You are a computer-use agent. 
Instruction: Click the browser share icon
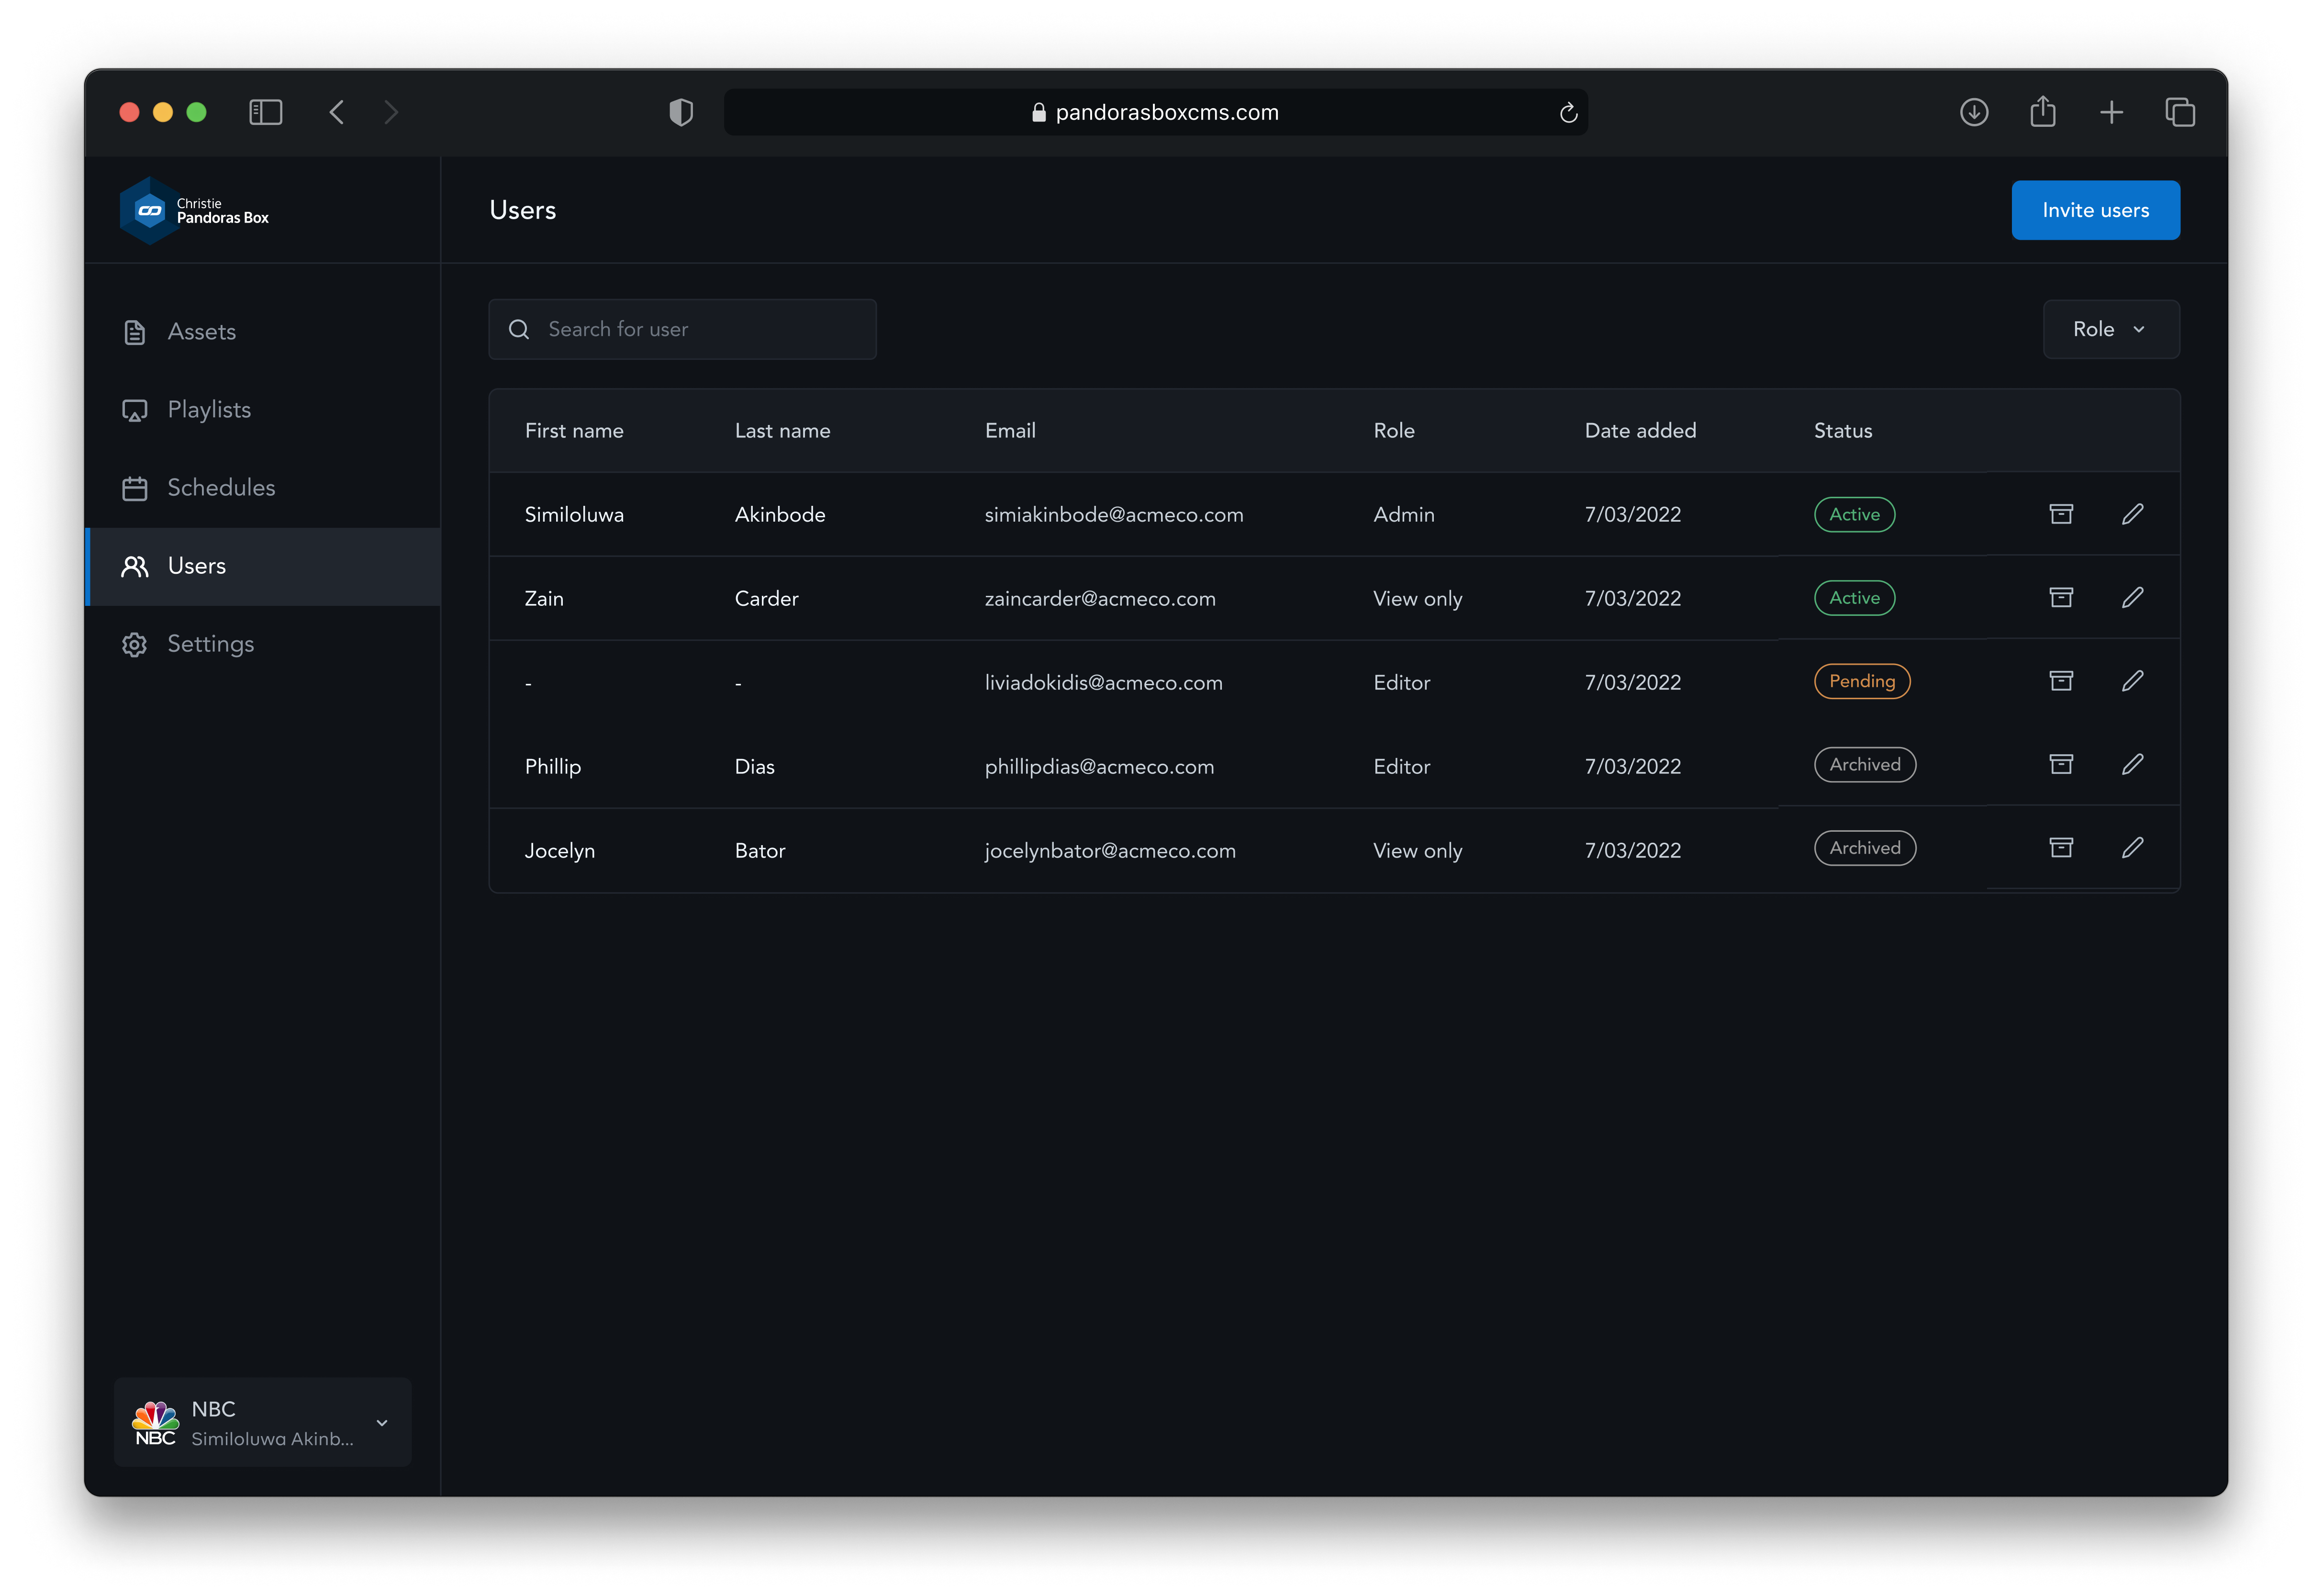2042,112
